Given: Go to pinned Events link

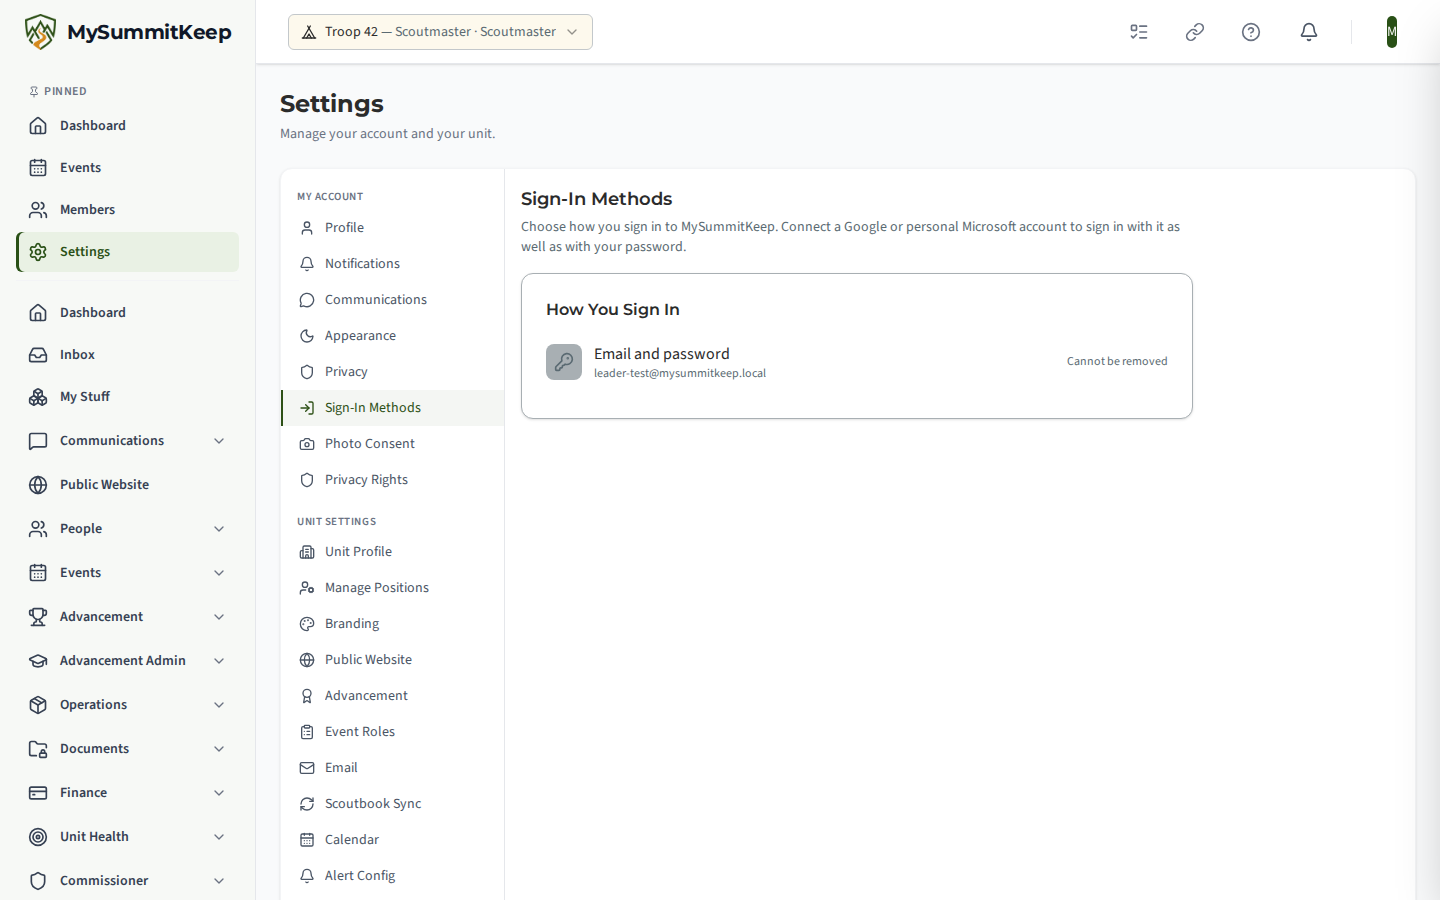Looking at the screenshot, I should coord(128,168).
